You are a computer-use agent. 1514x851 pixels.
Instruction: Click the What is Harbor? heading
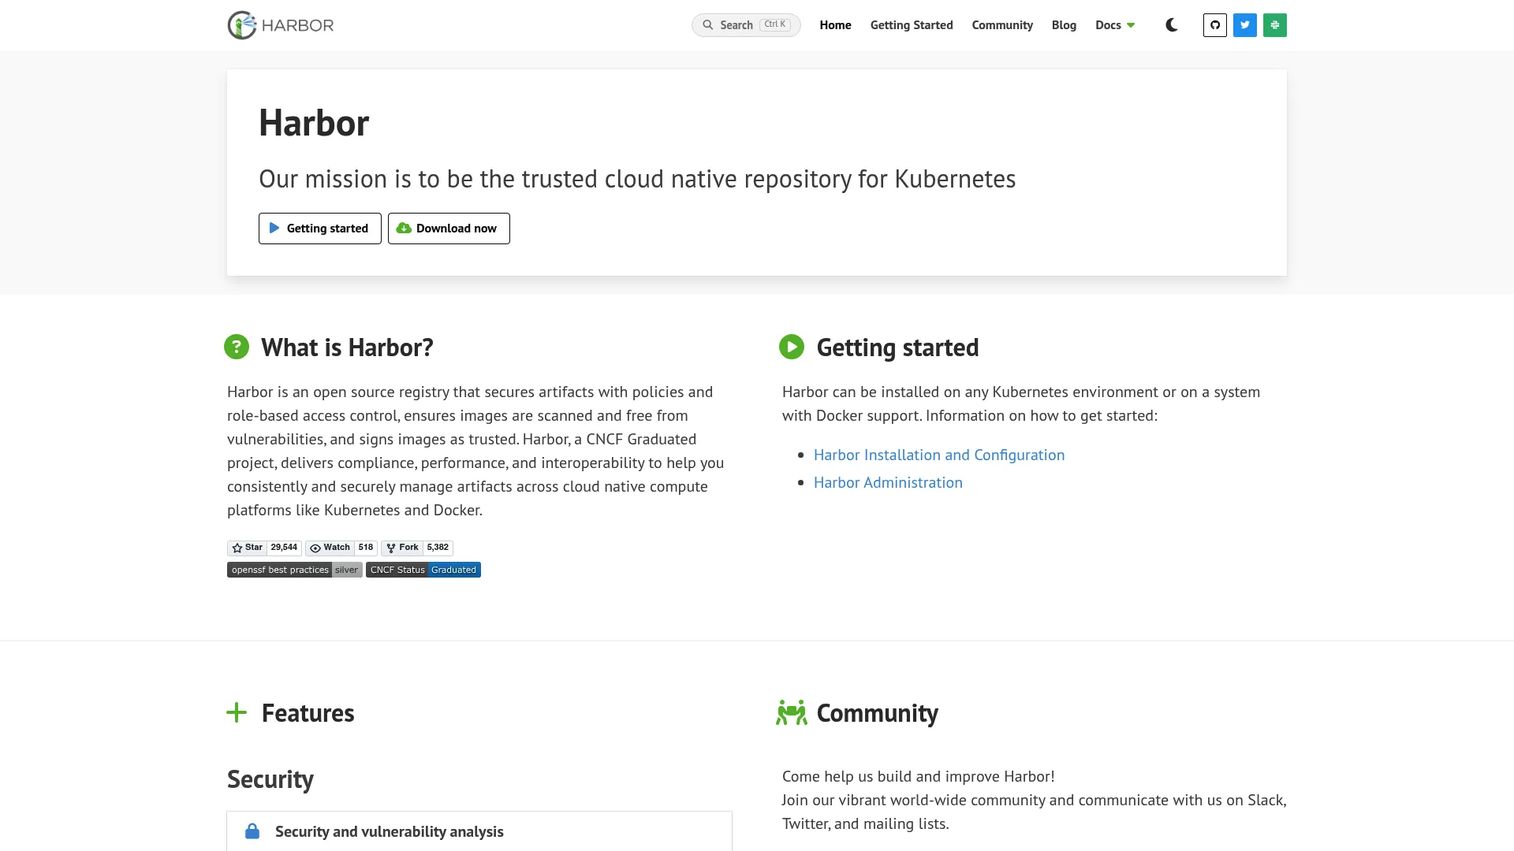tap(347, 347)
